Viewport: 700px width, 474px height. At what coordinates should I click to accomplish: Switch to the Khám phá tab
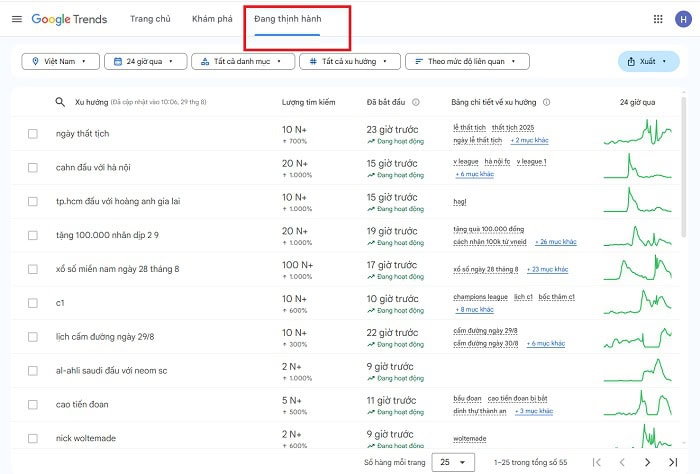[210, 19]
